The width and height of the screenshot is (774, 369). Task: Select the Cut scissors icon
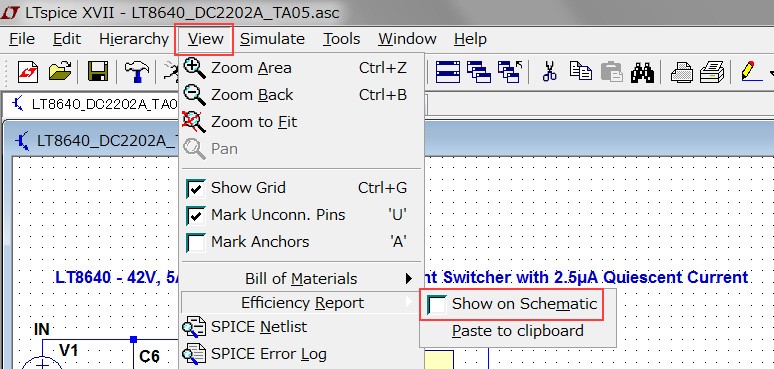(549, 72)
